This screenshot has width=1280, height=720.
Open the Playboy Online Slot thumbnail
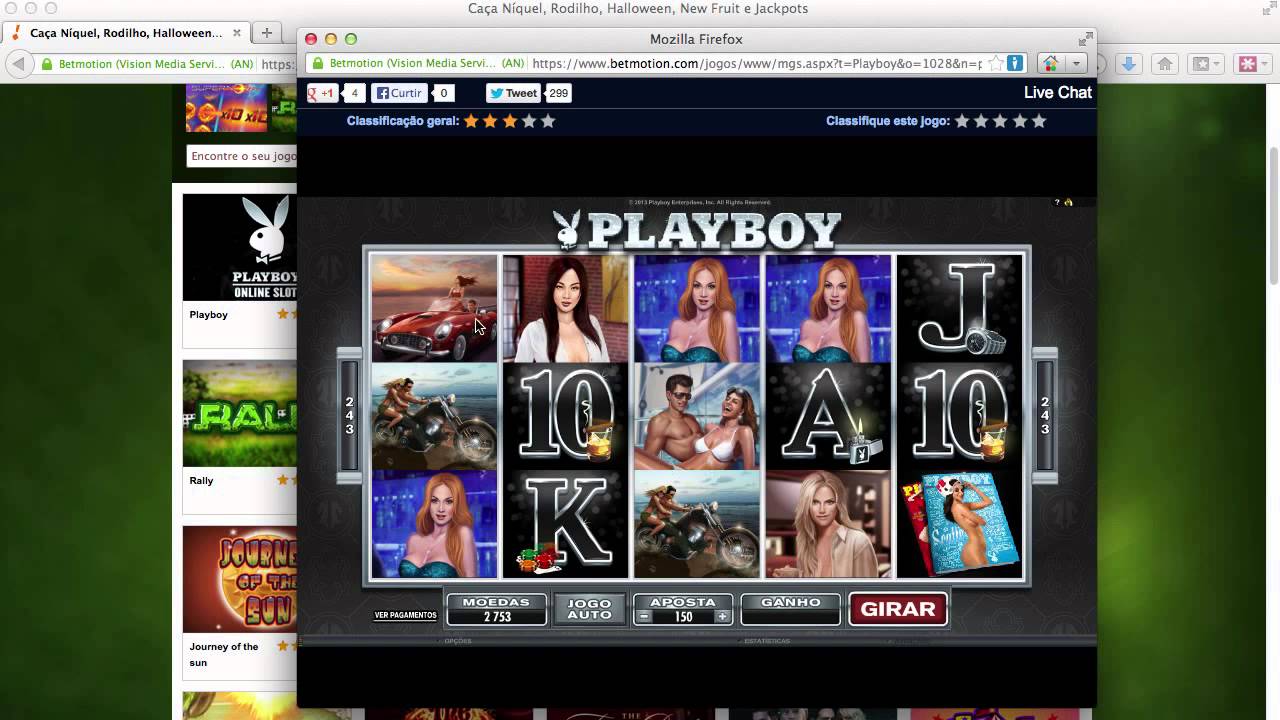(x=240, y=247)
